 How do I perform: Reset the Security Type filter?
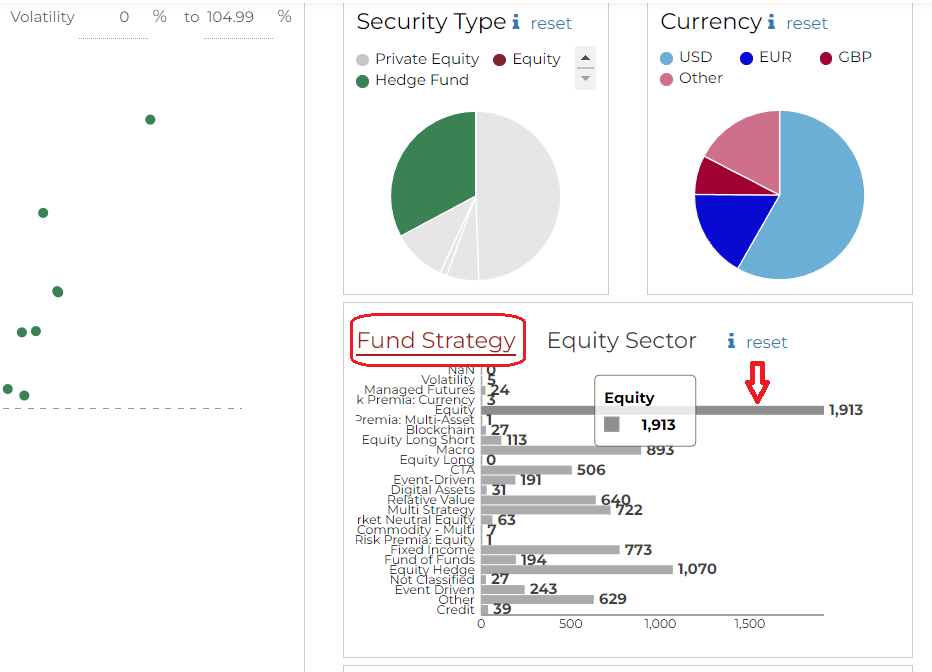tap(551, 23)
